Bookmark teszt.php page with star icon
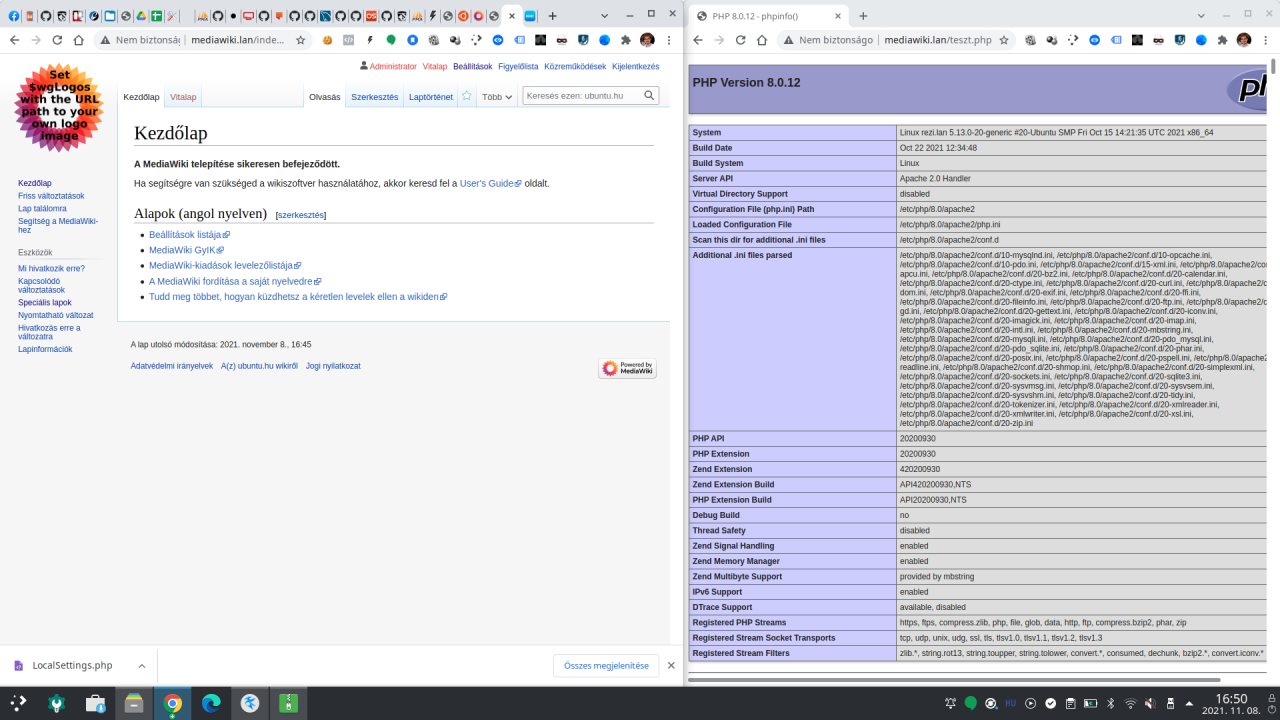1280x720 pixels. coord(1004,40)
